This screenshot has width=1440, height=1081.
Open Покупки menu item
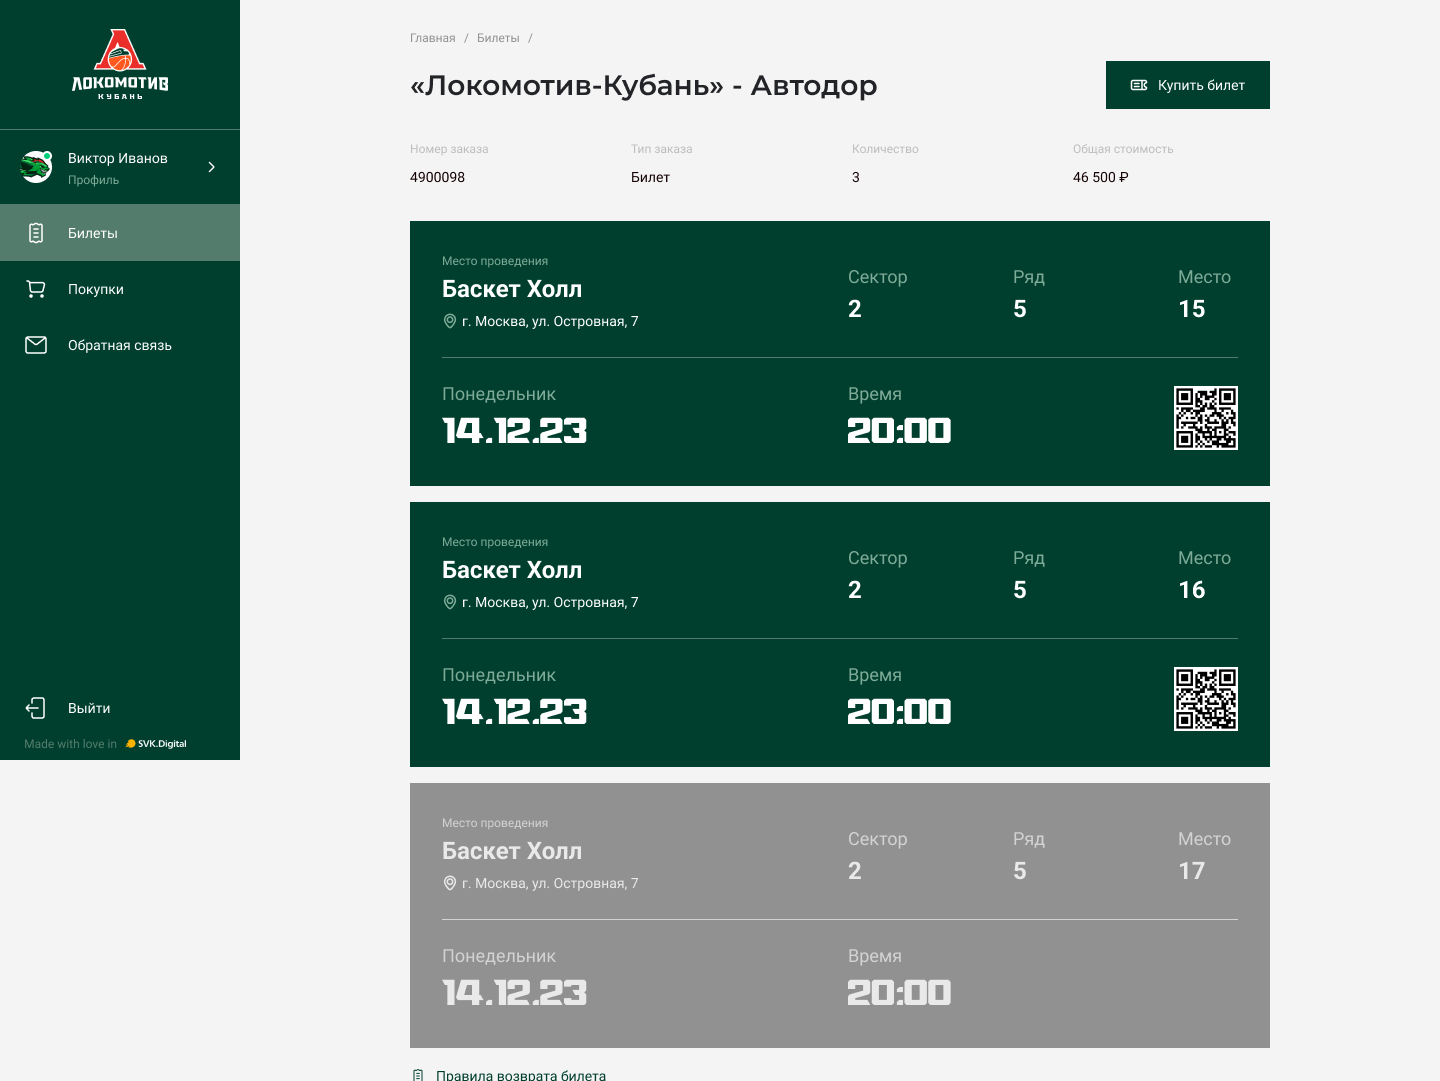point(120,289)
